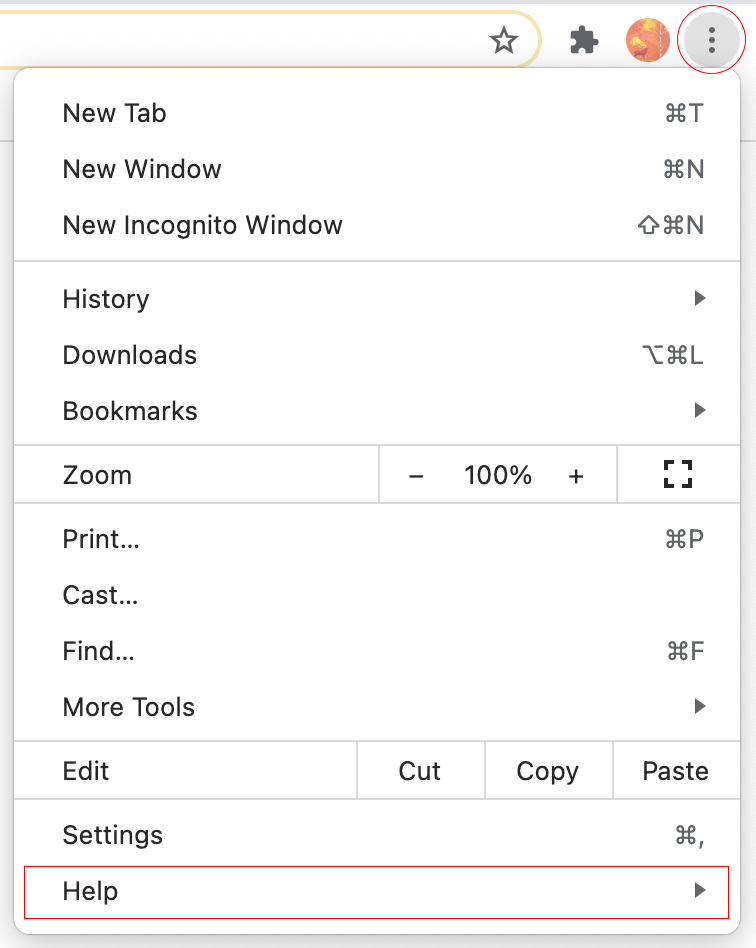
Task: Expand the More Tools submenu
Action: click(x=377, y=706)
